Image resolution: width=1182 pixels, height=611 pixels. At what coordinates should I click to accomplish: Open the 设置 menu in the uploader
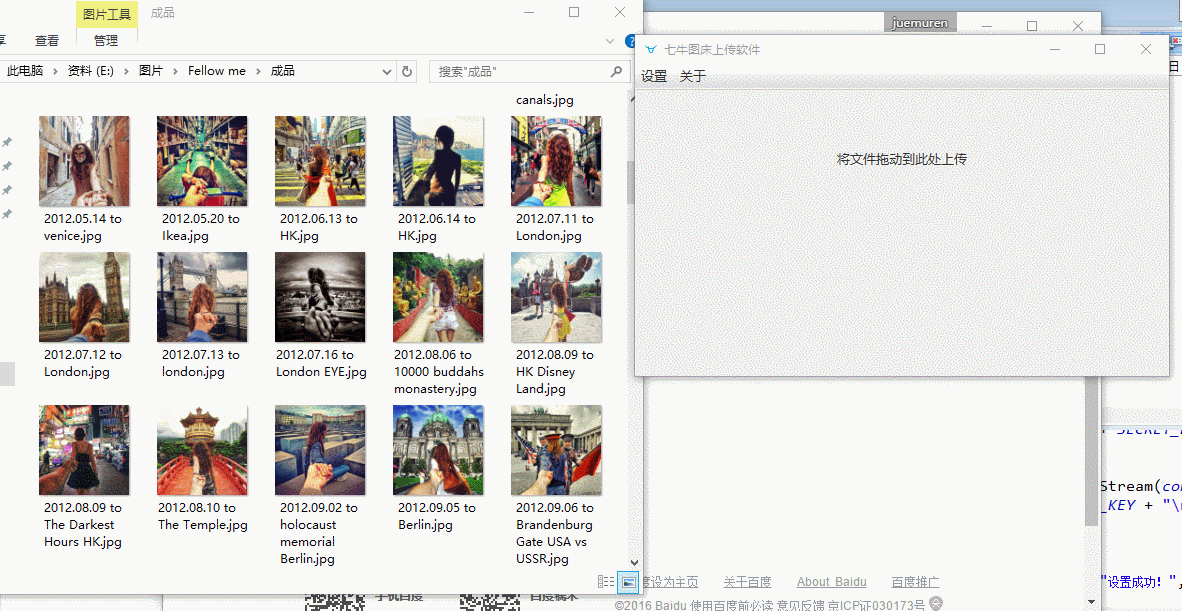(x=654, y=76)
